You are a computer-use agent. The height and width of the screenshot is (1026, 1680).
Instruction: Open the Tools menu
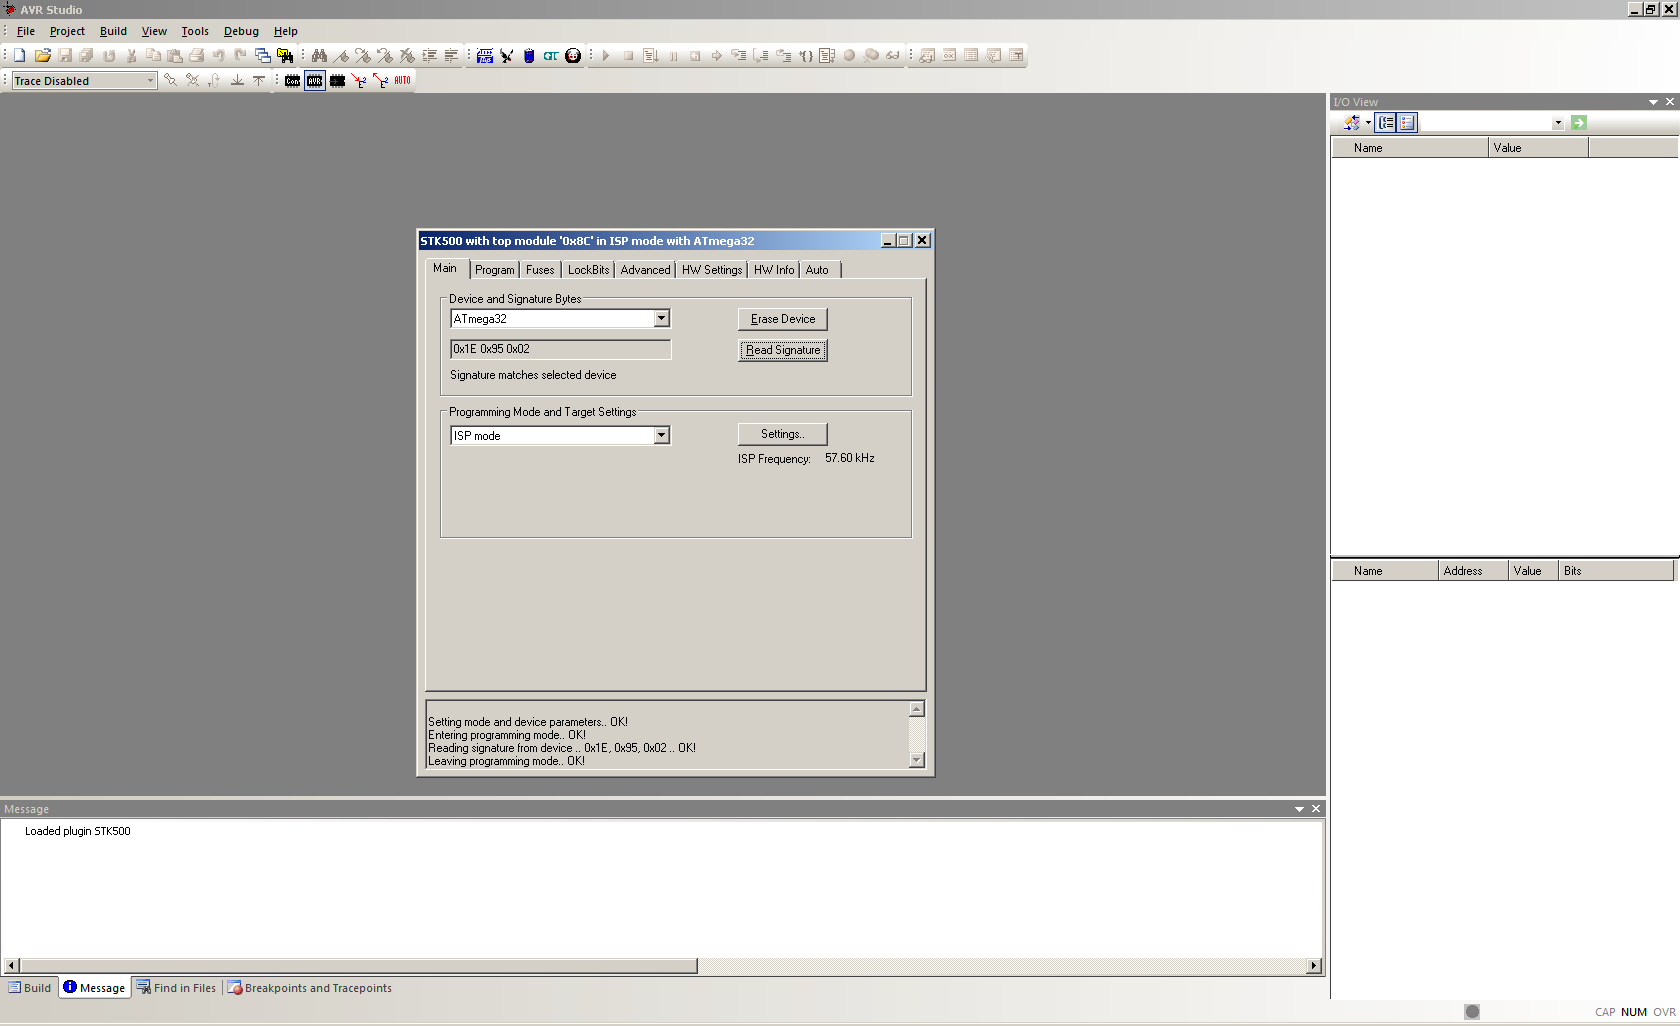(x=195, y=31)
